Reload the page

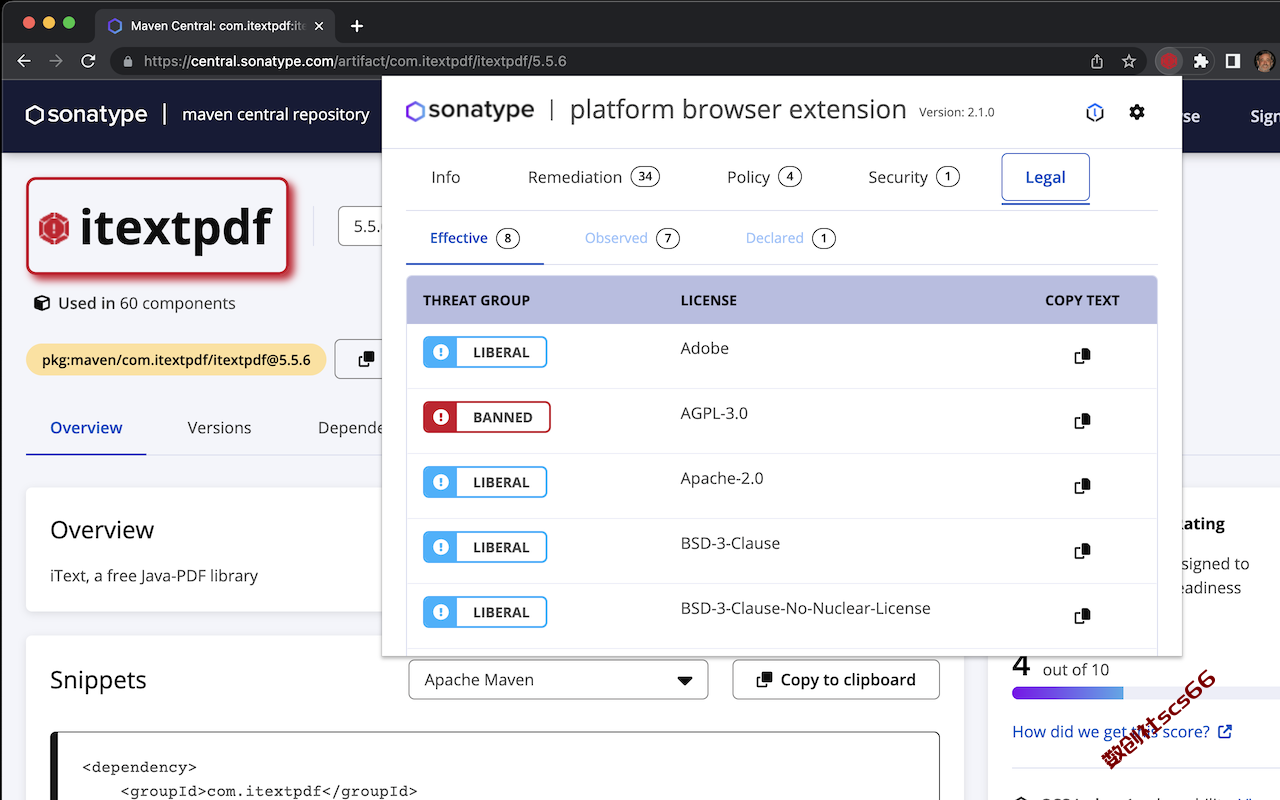click(88, 61)
